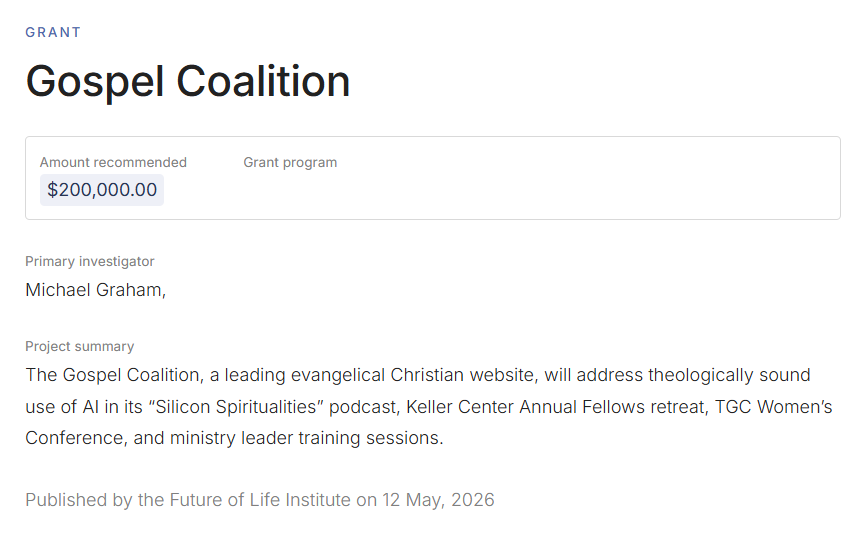Click the Grant program label
The height and width of the screenshot is (534, 868).
290,162
